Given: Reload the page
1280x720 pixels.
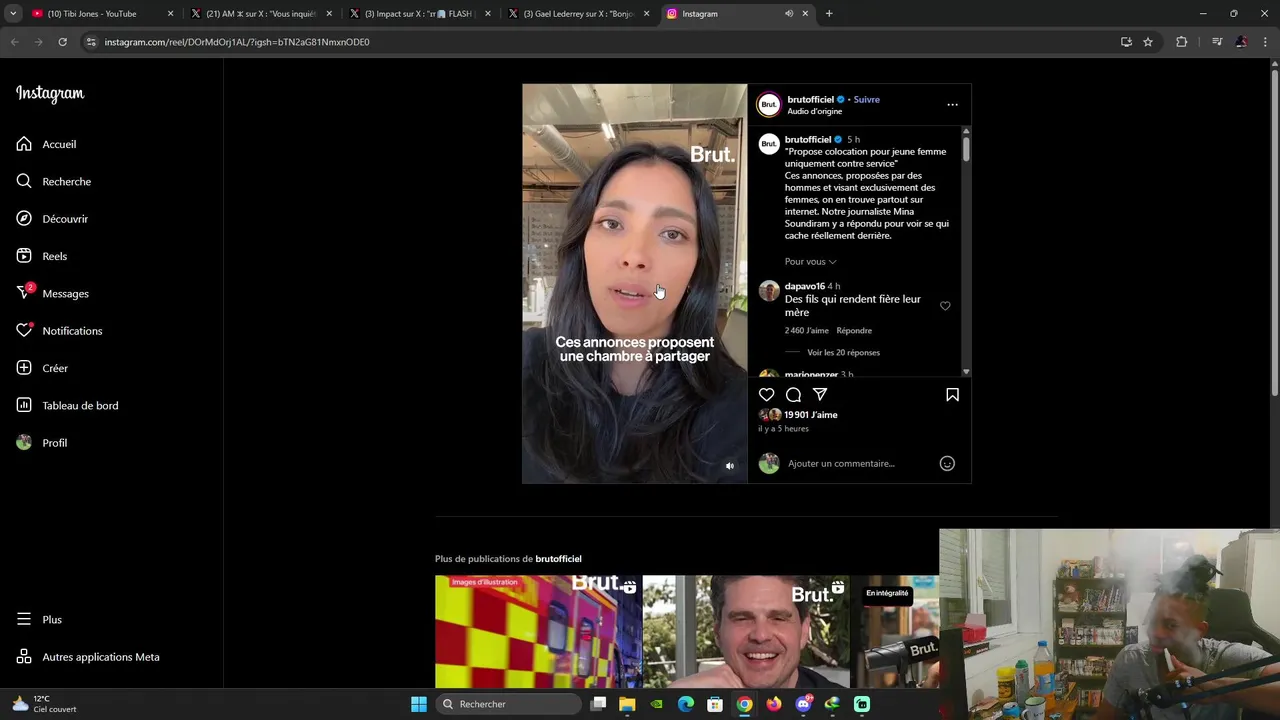Looking at the screenshot, I should pos(62,42).
